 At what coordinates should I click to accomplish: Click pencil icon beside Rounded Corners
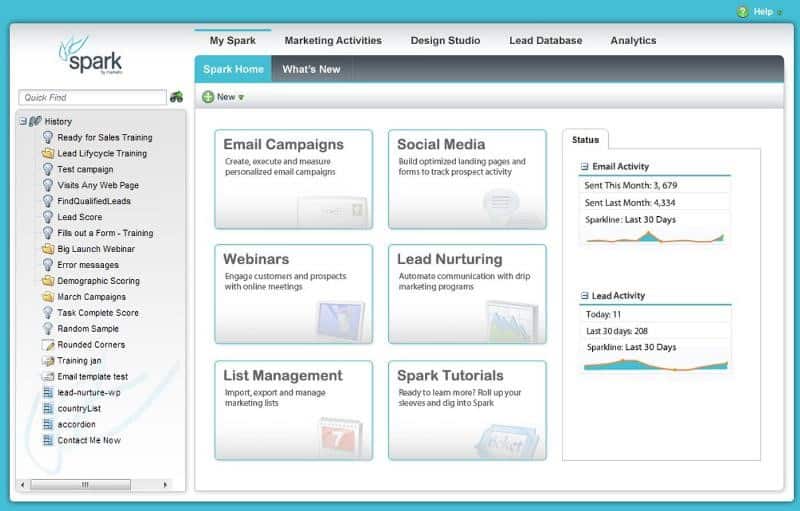[48, 345]
